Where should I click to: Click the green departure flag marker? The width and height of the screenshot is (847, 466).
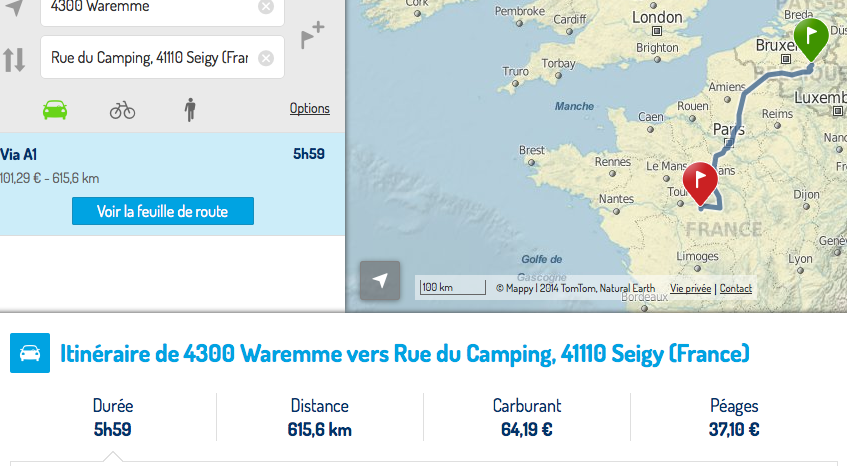810,37
